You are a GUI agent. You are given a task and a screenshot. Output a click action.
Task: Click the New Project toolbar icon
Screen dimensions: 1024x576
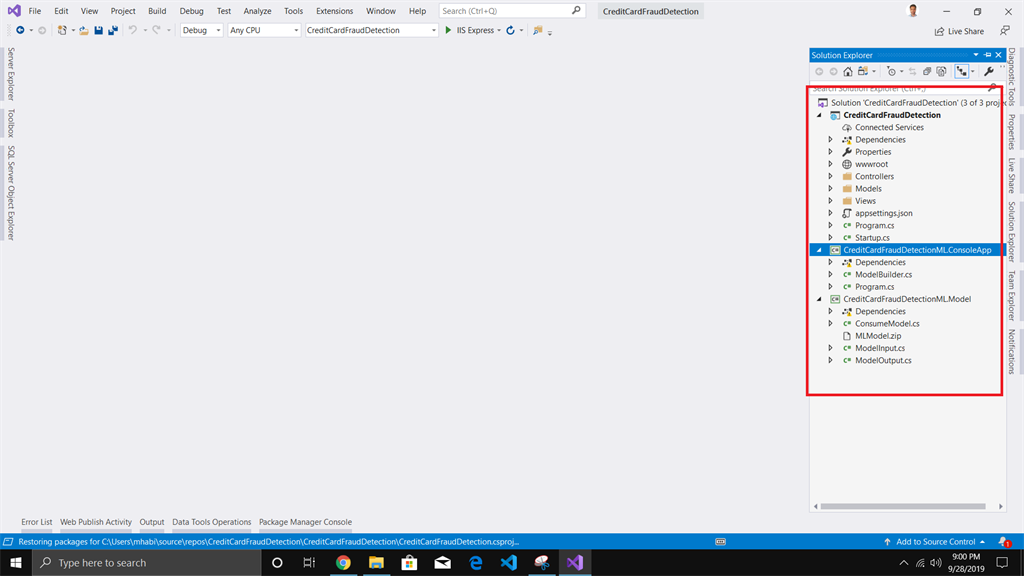click(62, 30)
